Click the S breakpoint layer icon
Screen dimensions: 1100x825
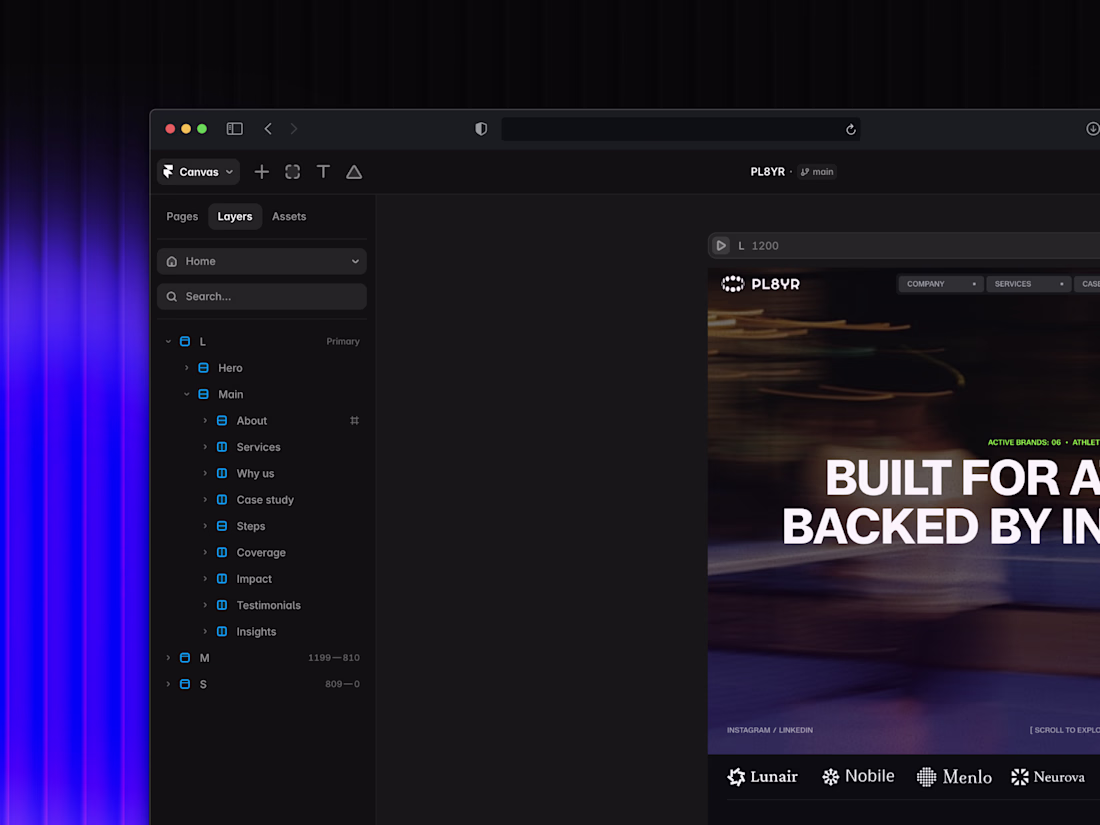(185, 684)
